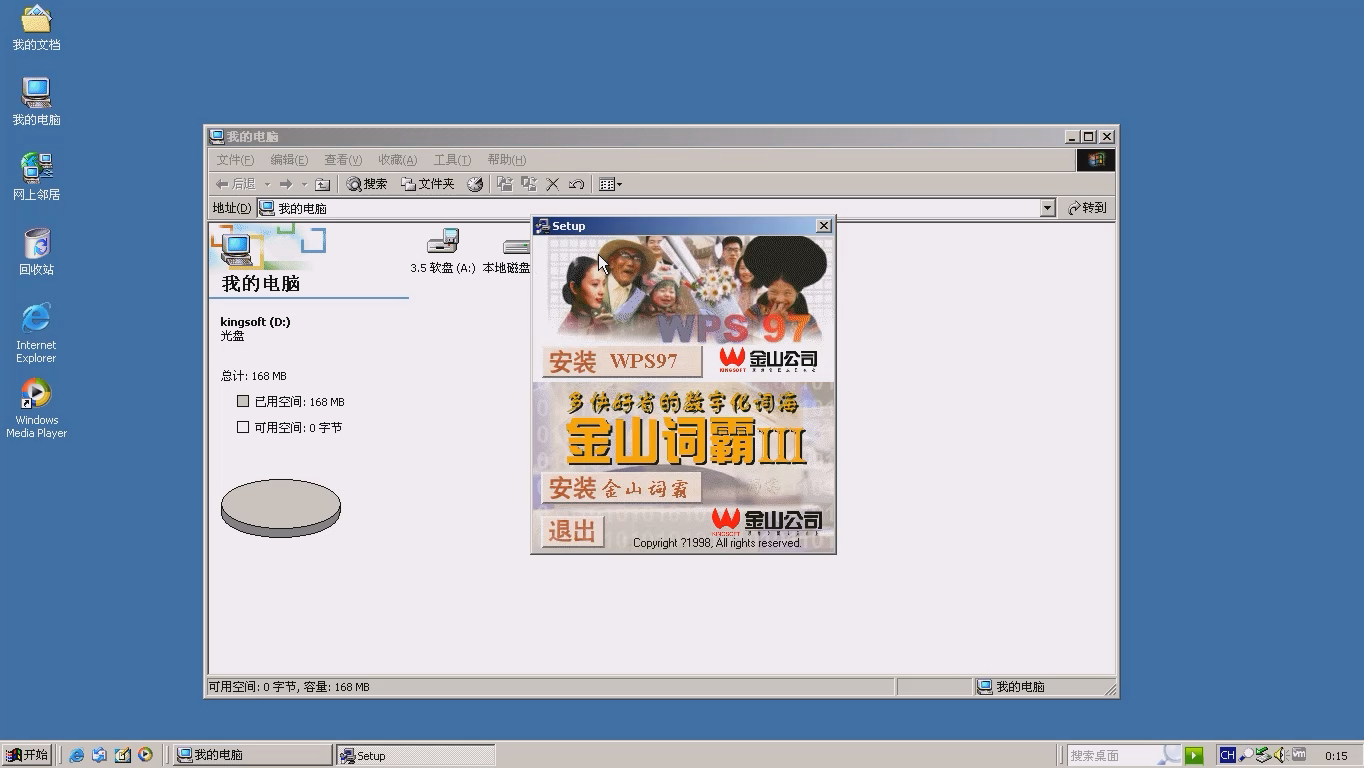Close the Setup dialog
This screenshot has width=1364, height=768.
(824, 226)
